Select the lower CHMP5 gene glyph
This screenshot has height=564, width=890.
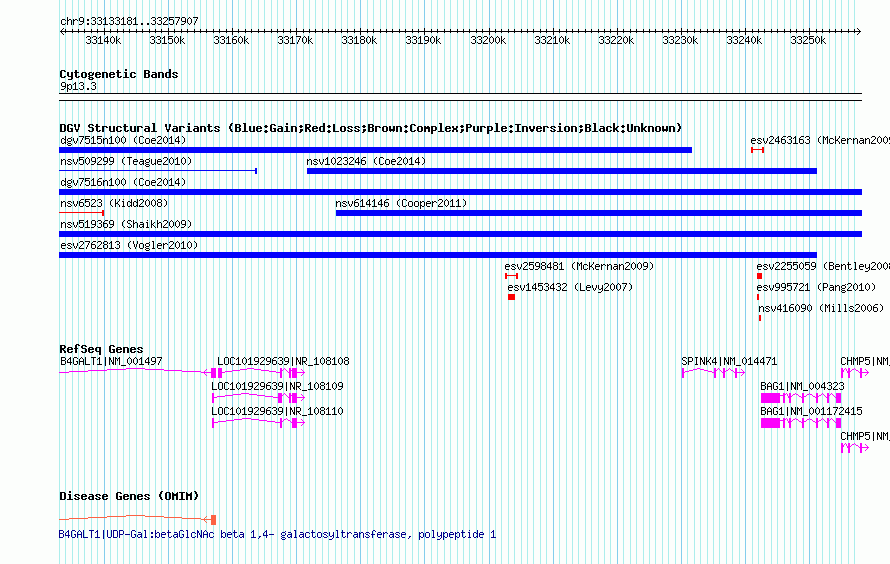coord(855,447)
